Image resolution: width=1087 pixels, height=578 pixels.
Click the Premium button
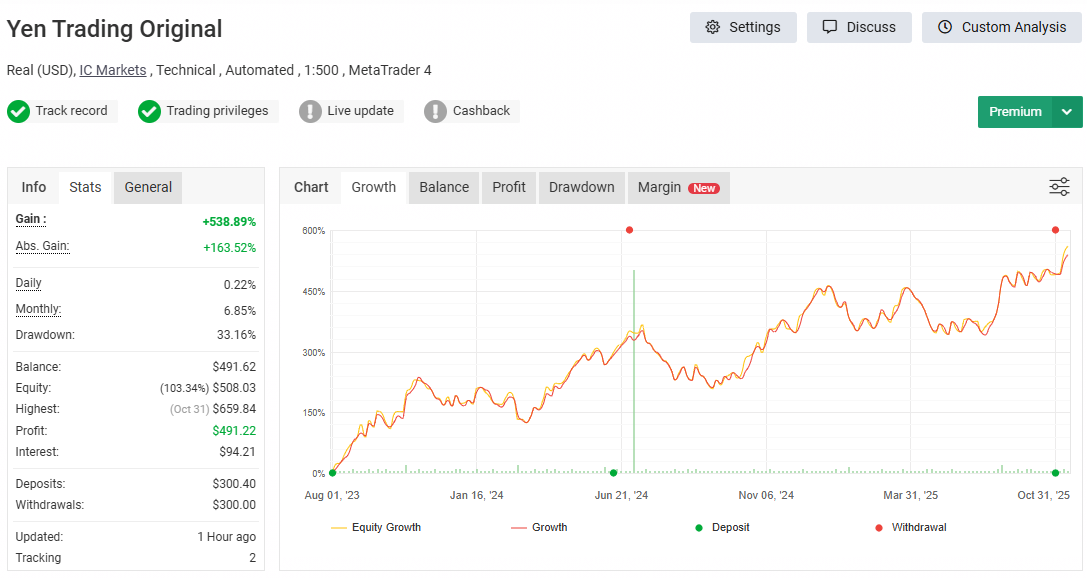click(1015, 112)
